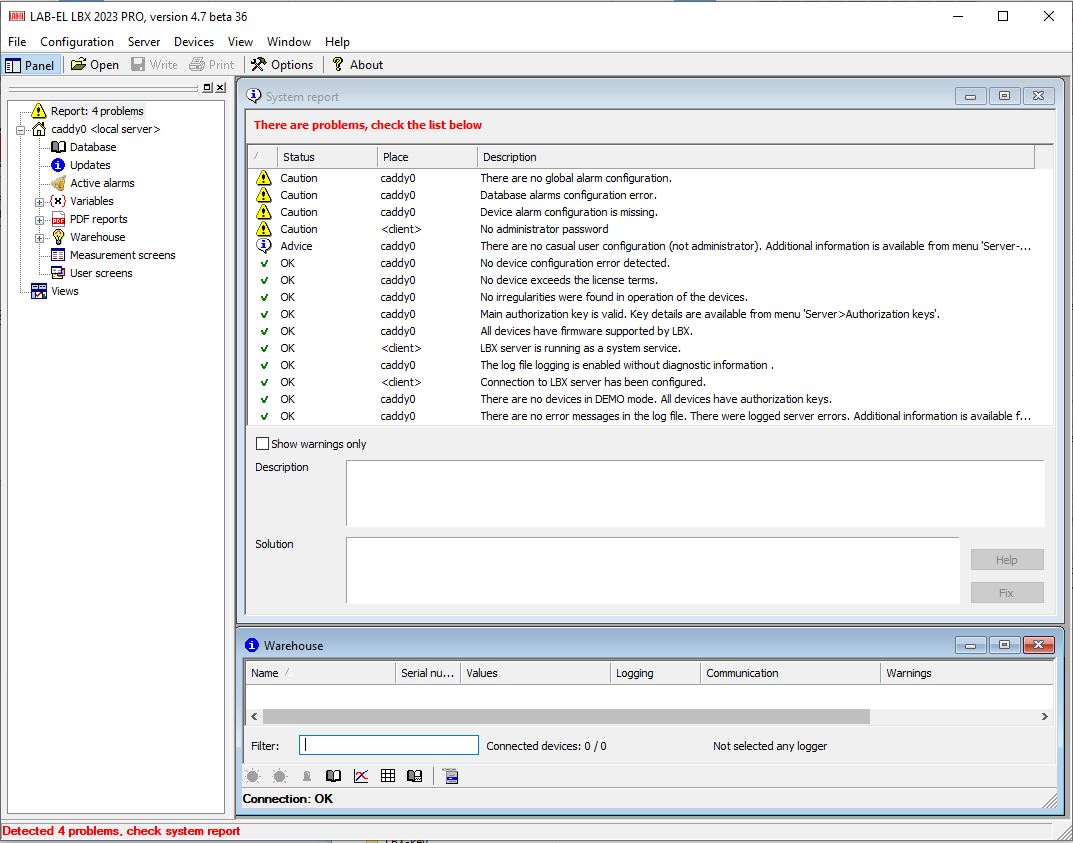Toggle the Panel toolbar button
Image resolution: width=1073 pixels, height=843 pixels.
30,65
